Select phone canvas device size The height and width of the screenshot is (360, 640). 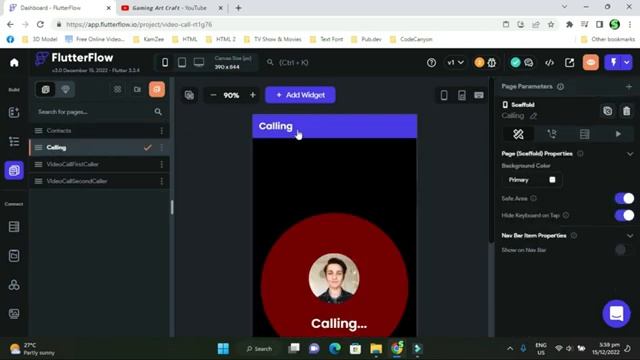click(x=165, y=62)
